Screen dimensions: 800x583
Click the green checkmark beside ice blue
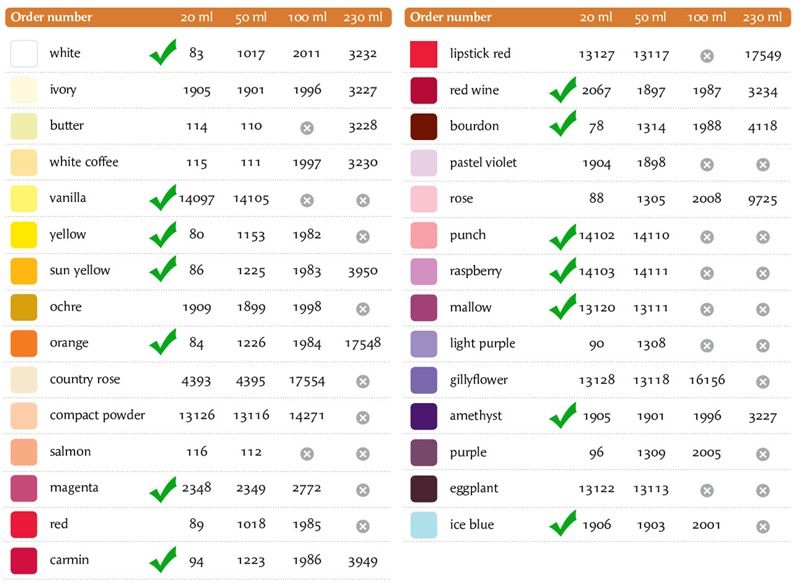pos(563,523)
